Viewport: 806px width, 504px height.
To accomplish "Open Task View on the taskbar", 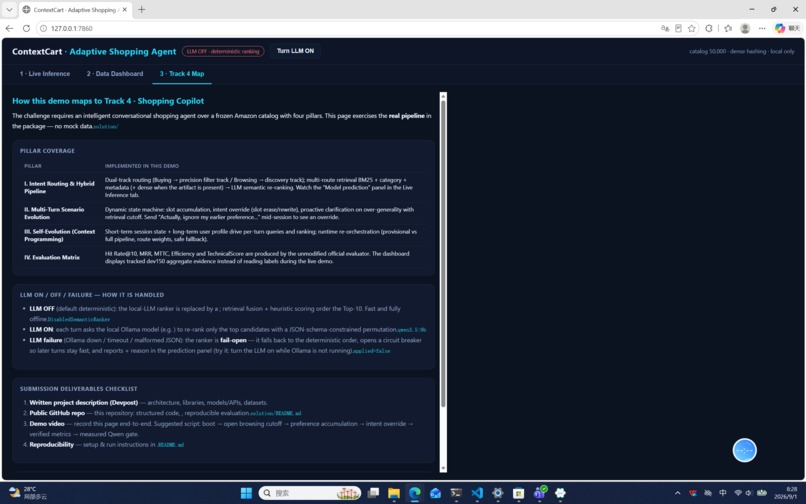I will (373, 493).
